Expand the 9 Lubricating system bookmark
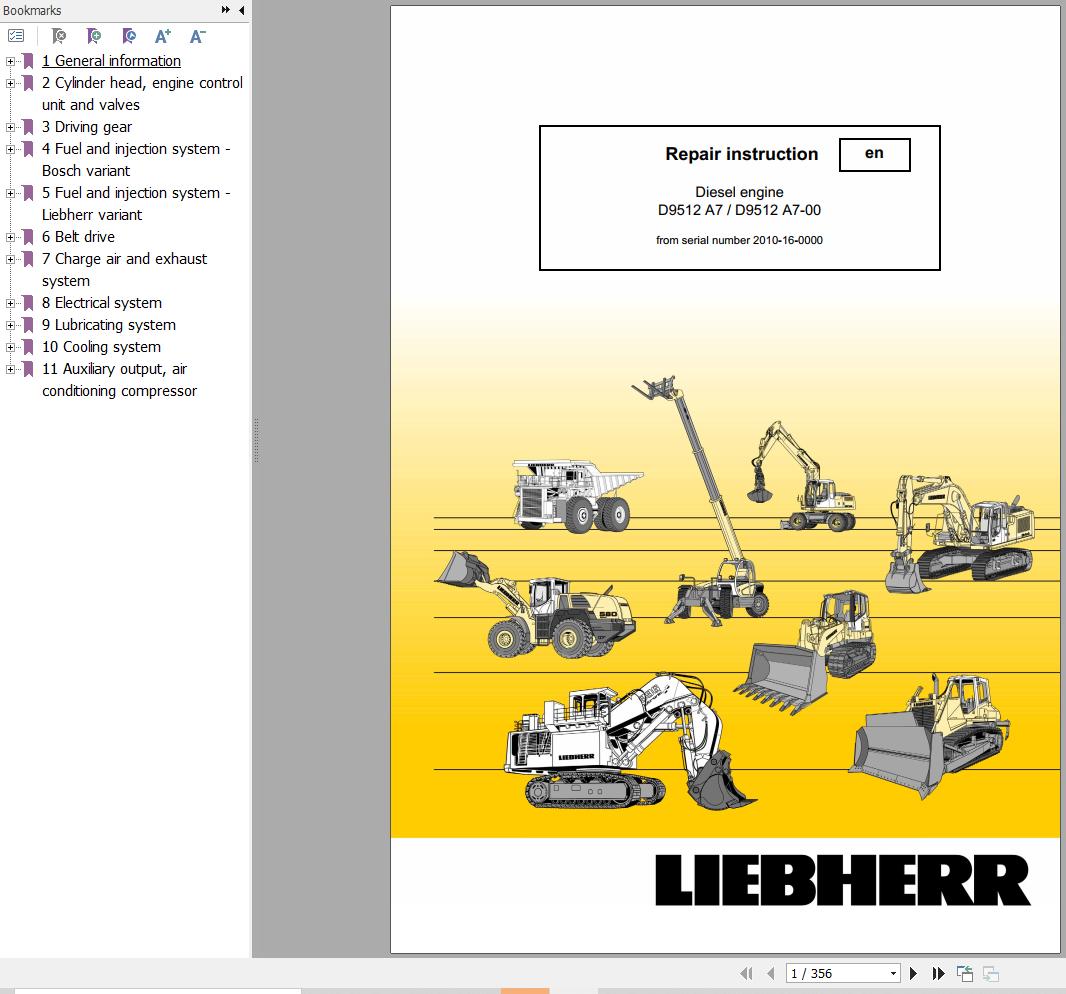This screenshot has height=994, width=1066. pyautogui.click(x=10, y=325)
